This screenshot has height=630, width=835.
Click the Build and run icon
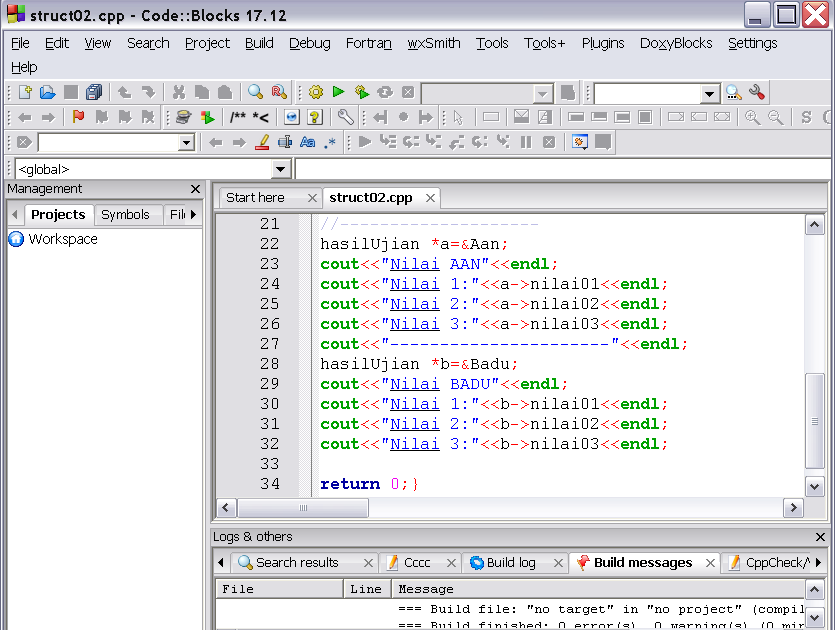pyautogui.click(x=362, y=92)
